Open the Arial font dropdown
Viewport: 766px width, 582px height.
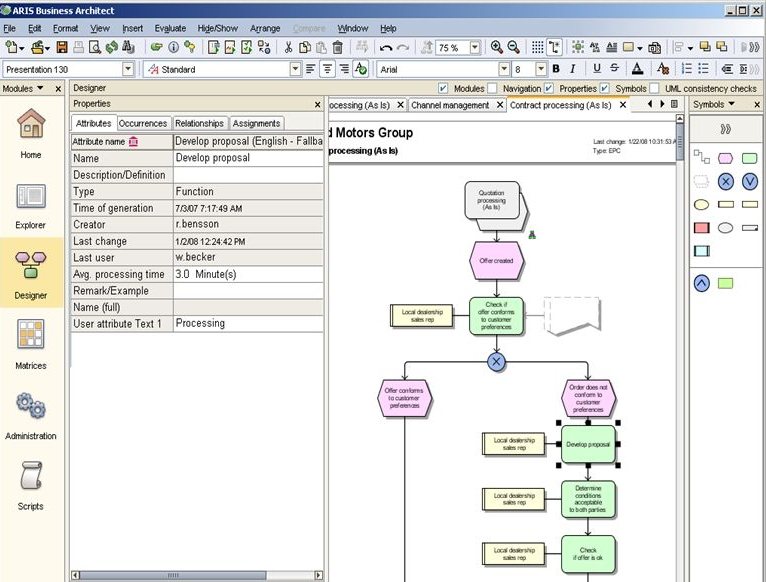pos(504,69)
